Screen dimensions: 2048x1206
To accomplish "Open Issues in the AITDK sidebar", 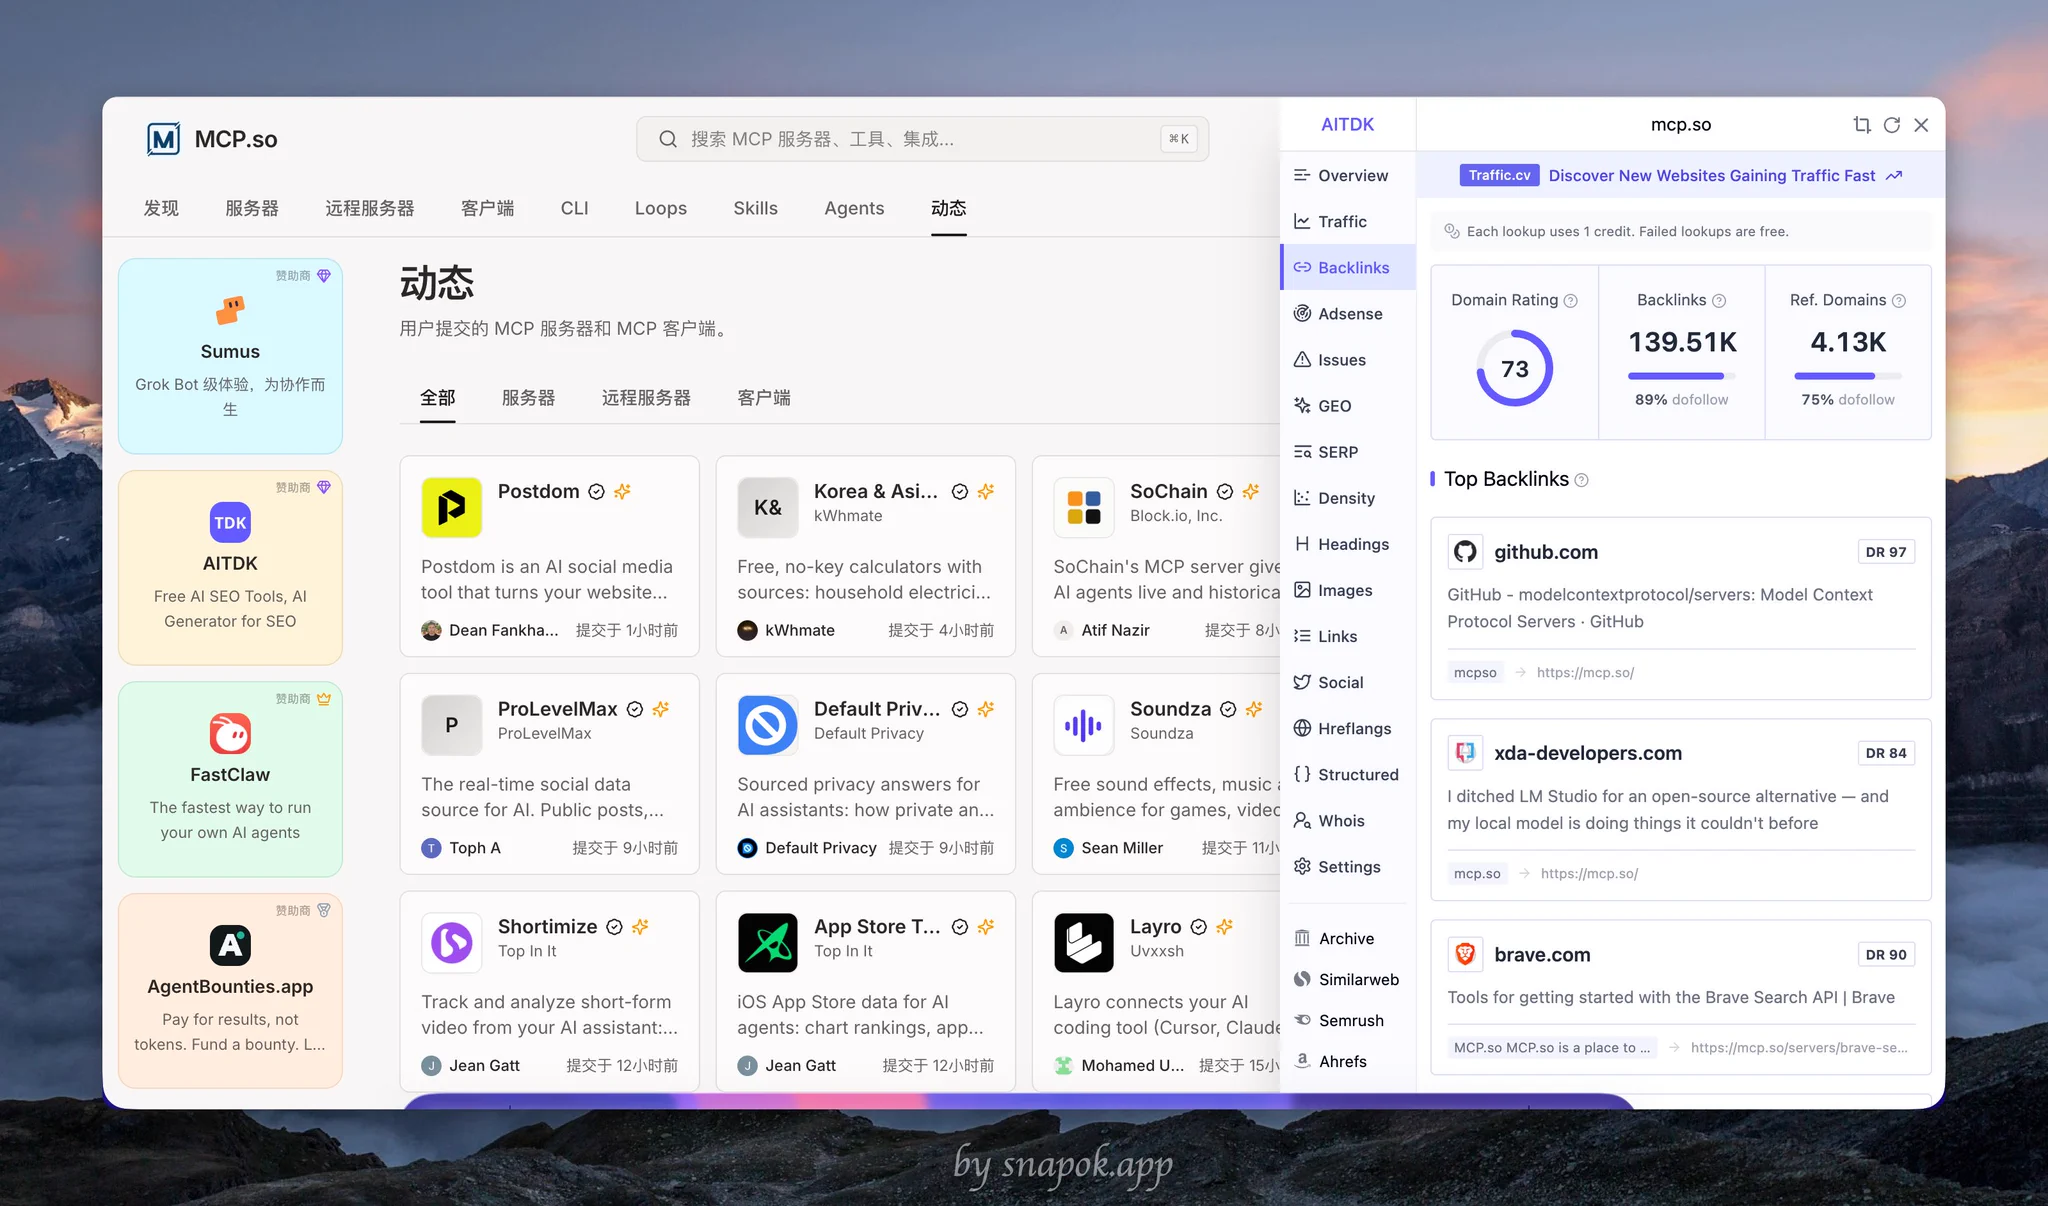I will (x=1347, y=359).
